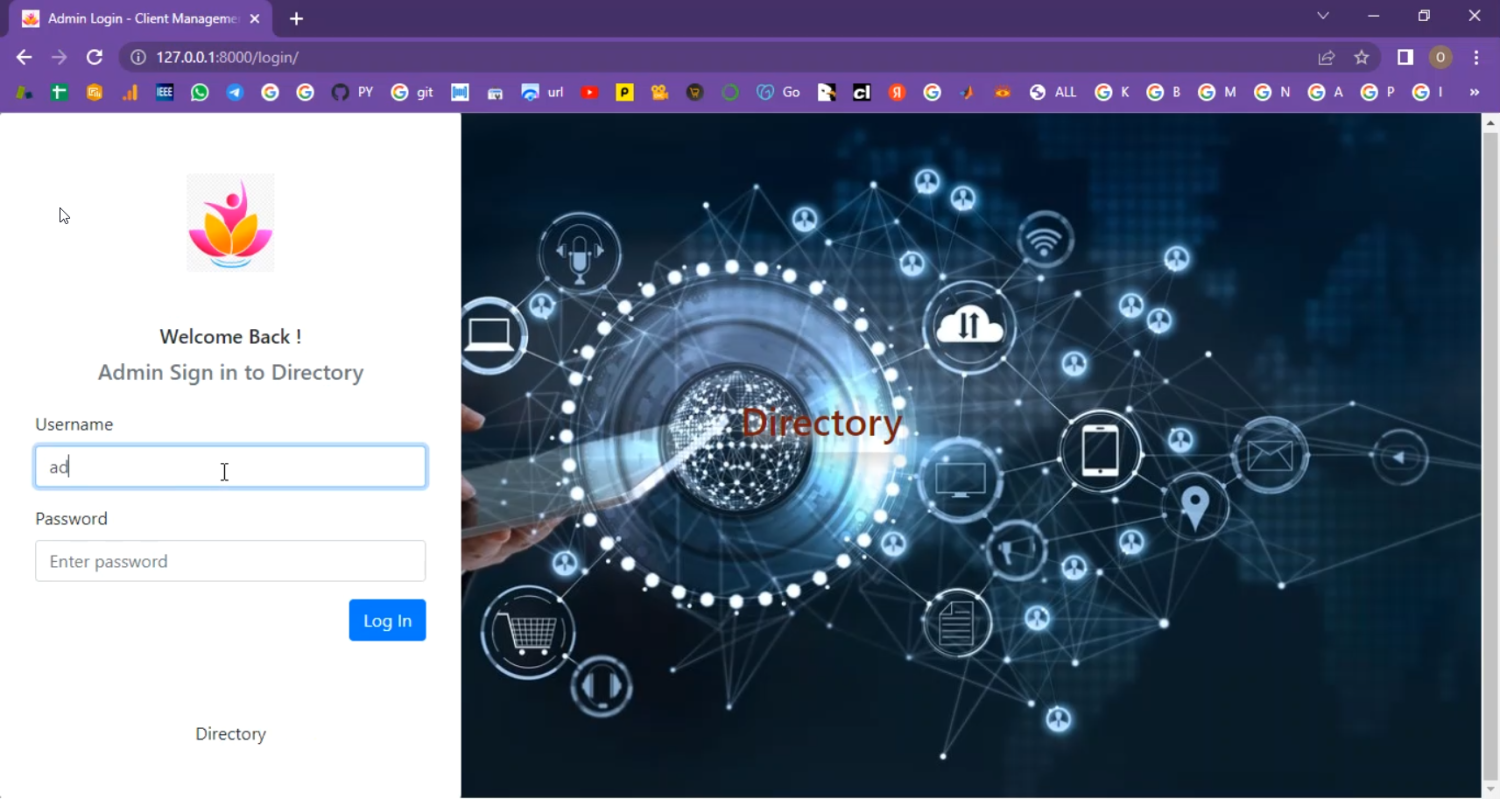Click the 'Password' label
Screen dimensions: 1500x799
[x=71, y=519]
